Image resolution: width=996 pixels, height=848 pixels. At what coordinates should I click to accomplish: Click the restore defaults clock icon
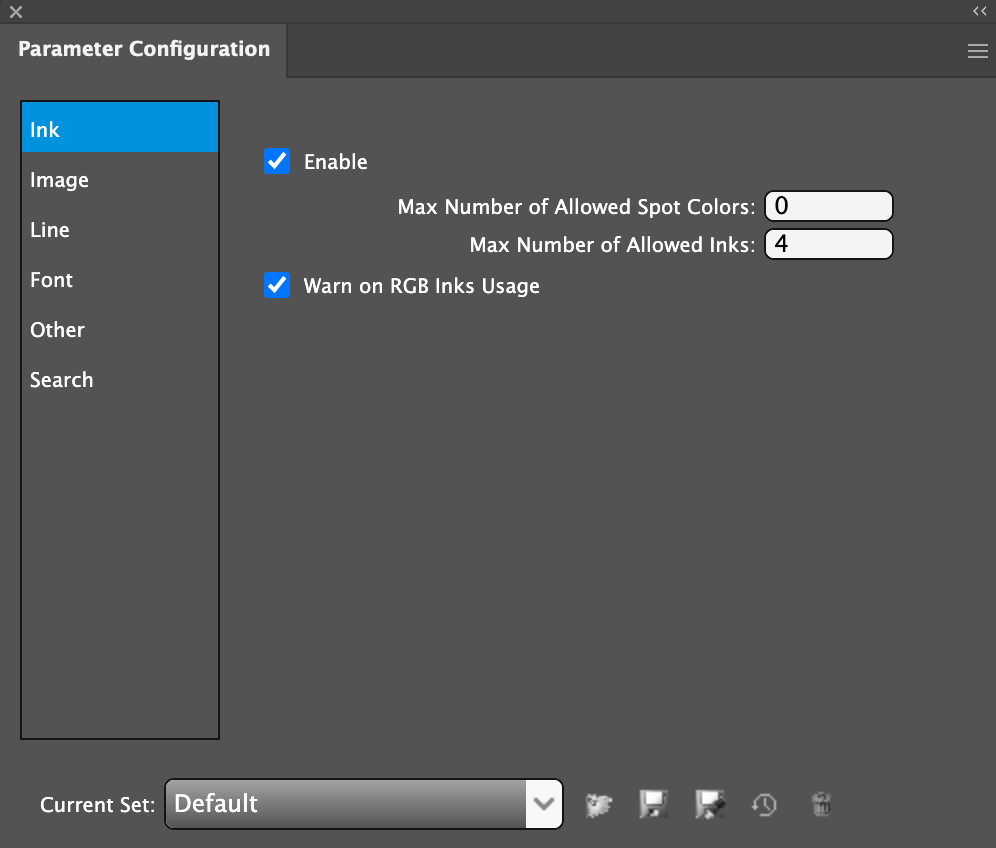(765, 804)
